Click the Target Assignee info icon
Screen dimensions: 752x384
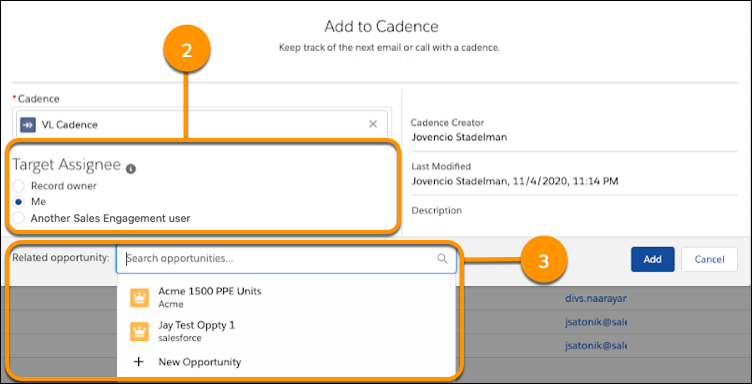pos(130,169)
